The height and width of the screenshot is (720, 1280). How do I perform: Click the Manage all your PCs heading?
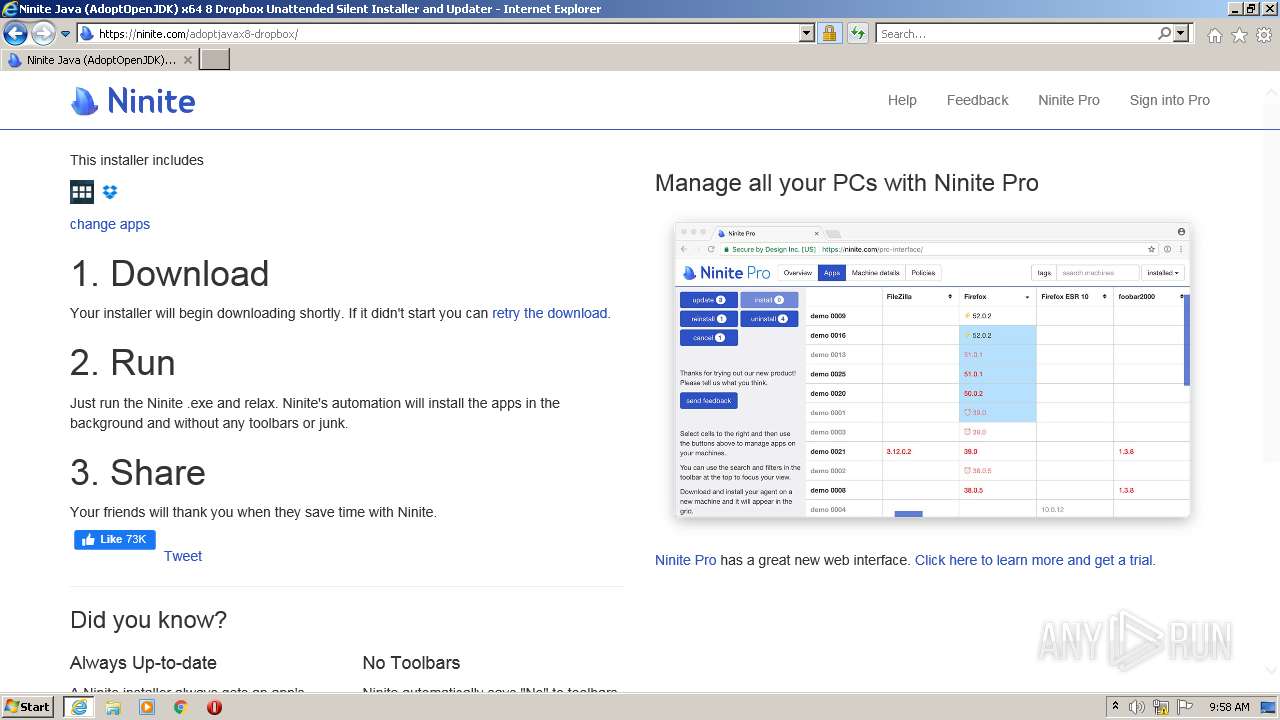click(x=847, y=183)
